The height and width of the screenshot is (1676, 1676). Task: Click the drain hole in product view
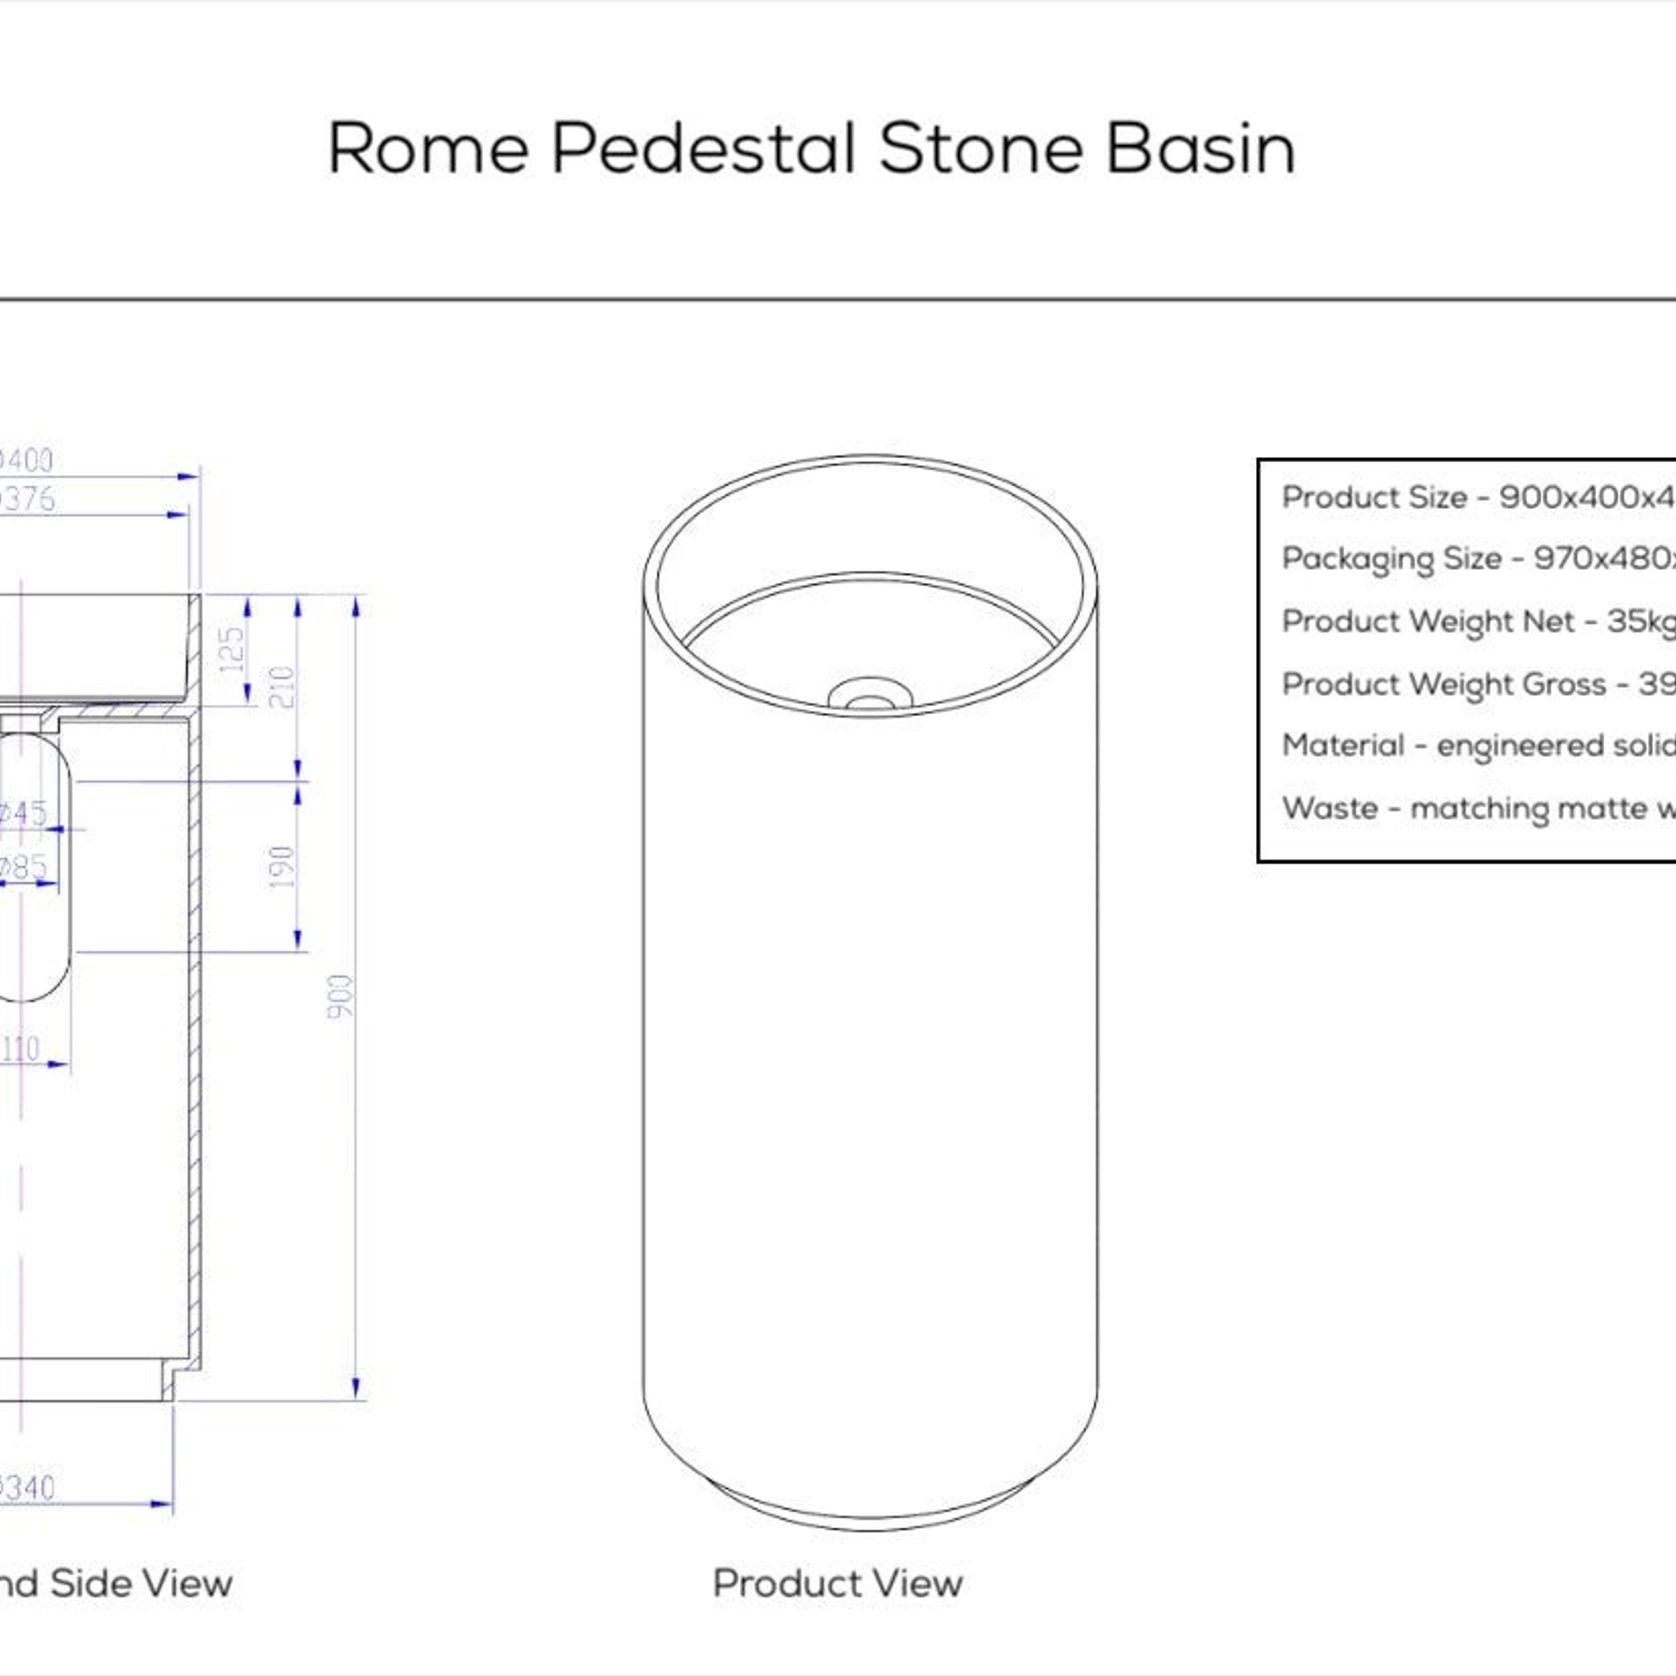pos(870,694)
